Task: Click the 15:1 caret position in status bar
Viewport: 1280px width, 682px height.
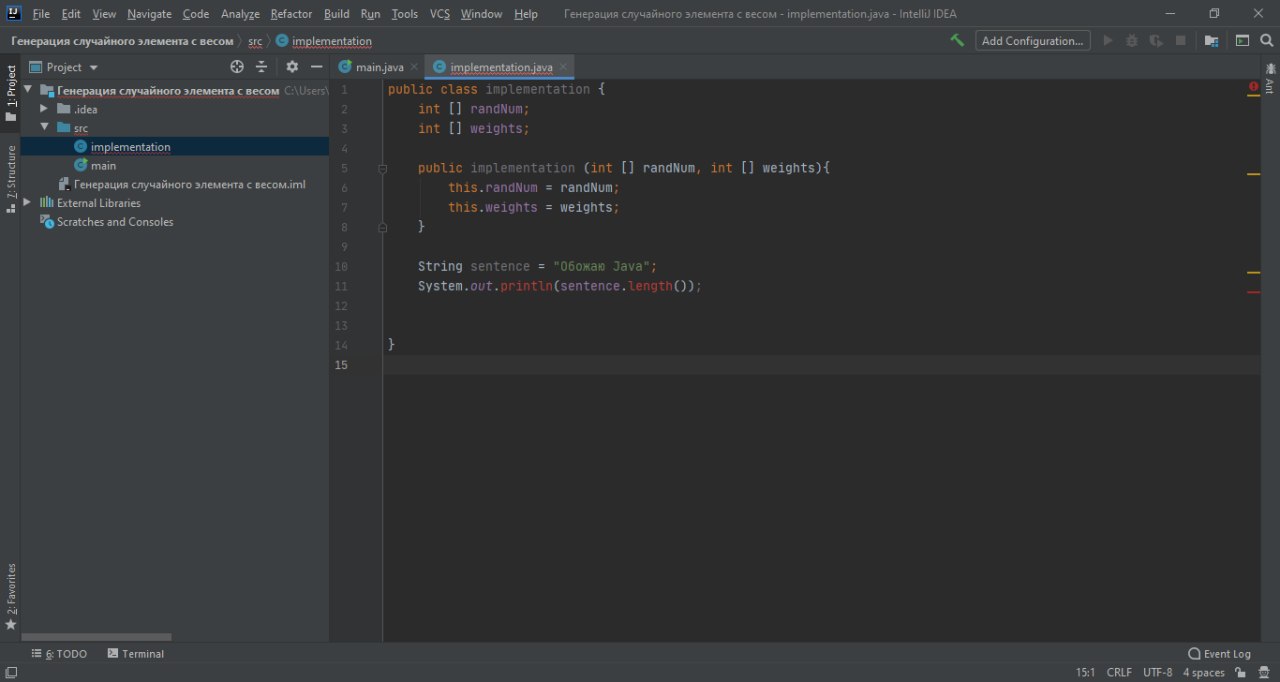Action: point(1085,673)
